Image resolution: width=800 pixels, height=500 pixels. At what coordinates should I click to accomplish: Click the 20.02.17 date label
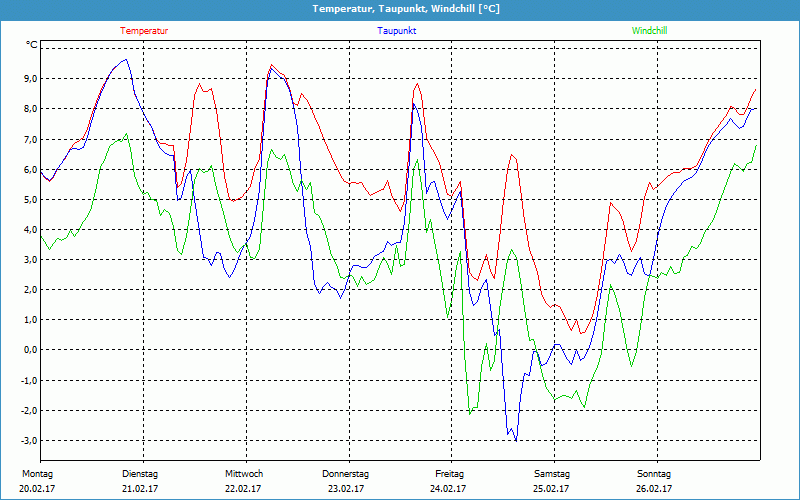[37, 489]
